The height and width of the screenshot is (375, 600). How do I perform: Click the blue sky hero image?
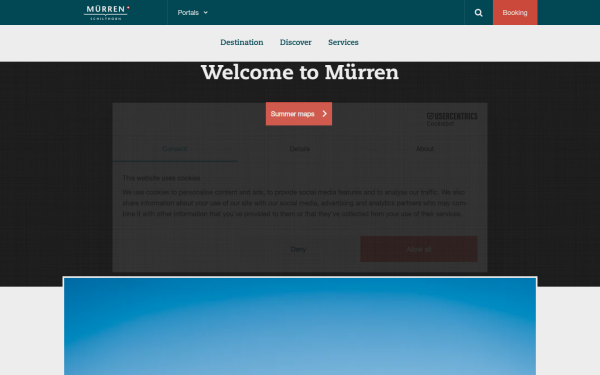tap(300, 326)
